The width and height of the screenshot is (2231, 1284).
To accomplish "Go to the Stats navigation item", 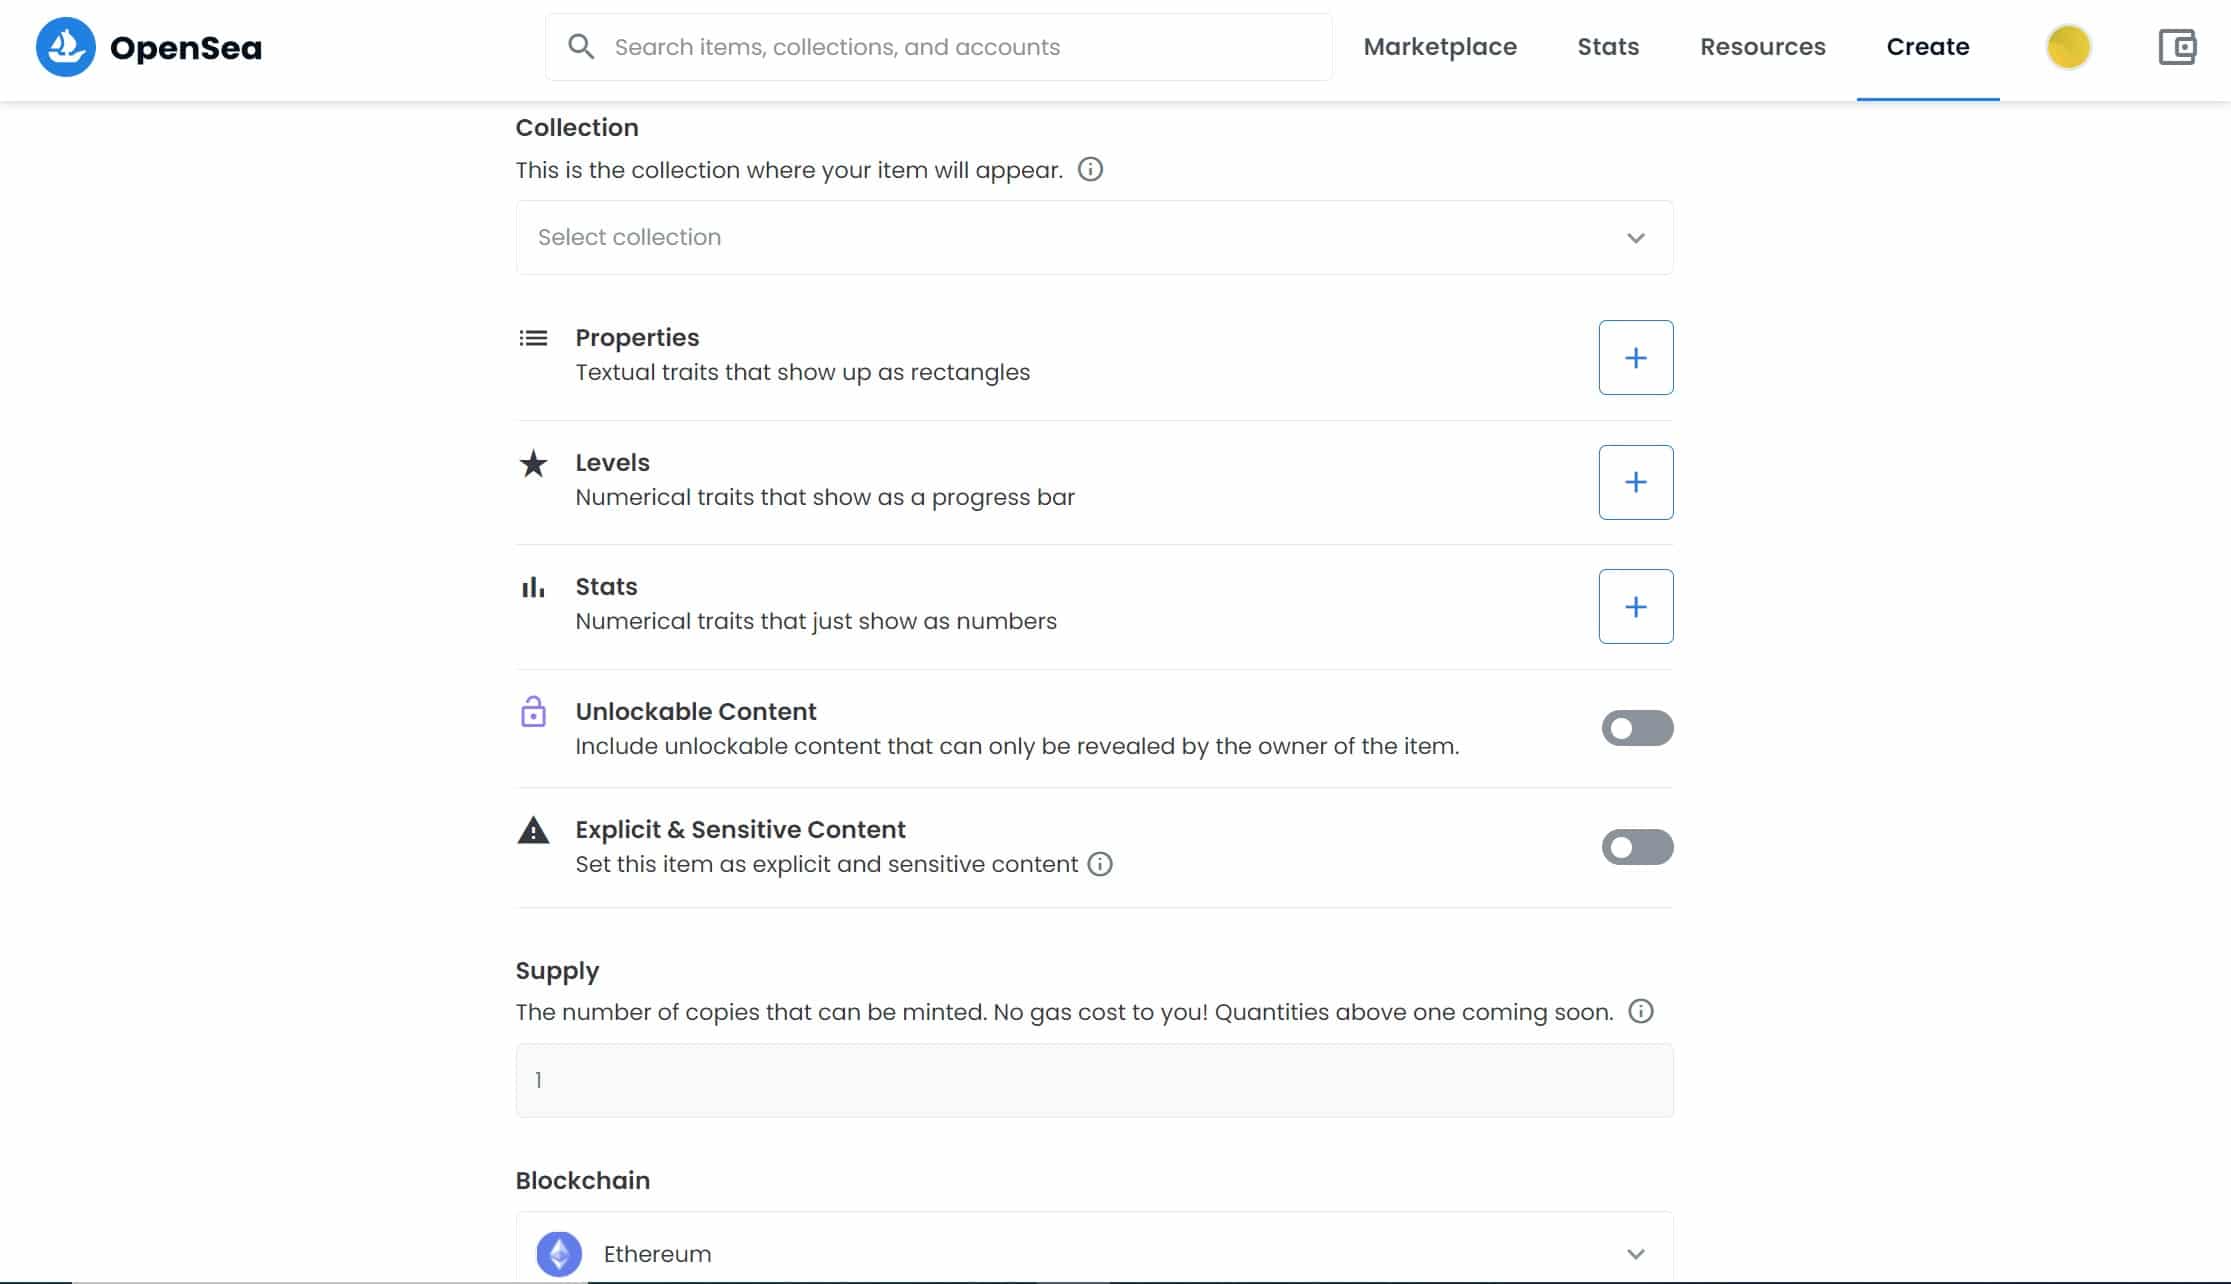I will tap(1608, 47).
